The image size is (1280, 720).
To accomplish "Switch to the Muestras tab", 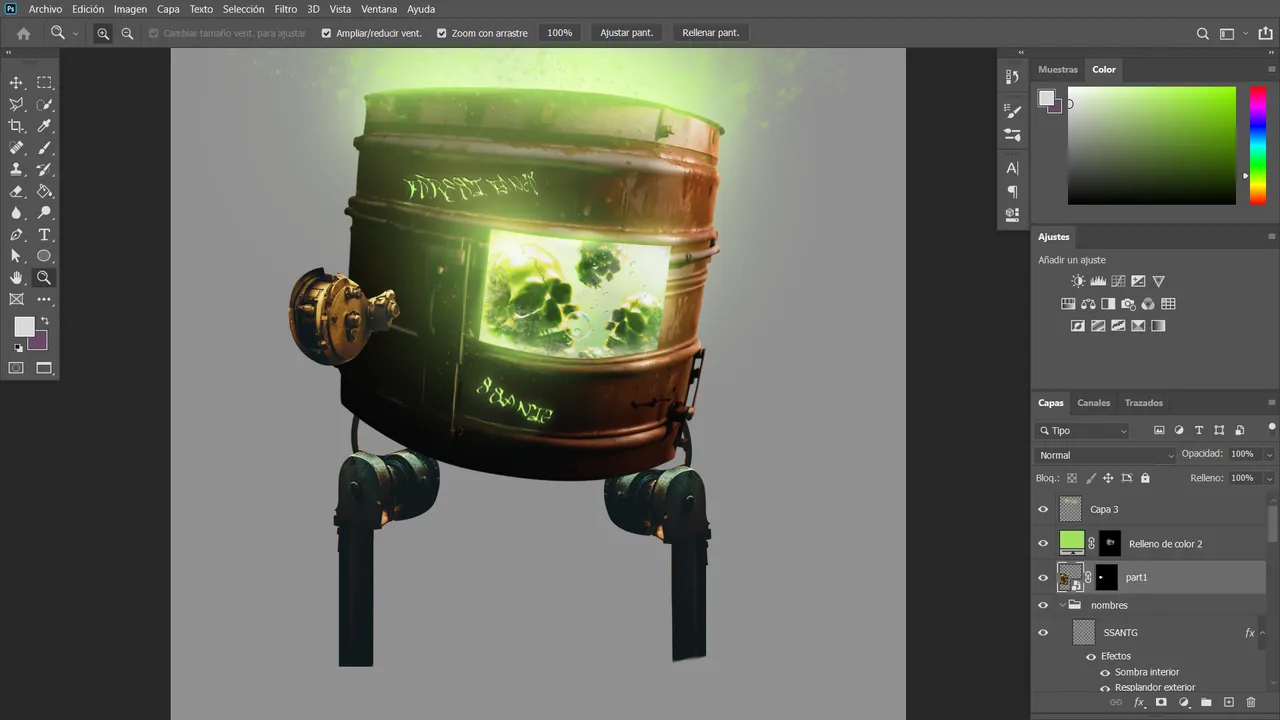I will click(1058, 70).
